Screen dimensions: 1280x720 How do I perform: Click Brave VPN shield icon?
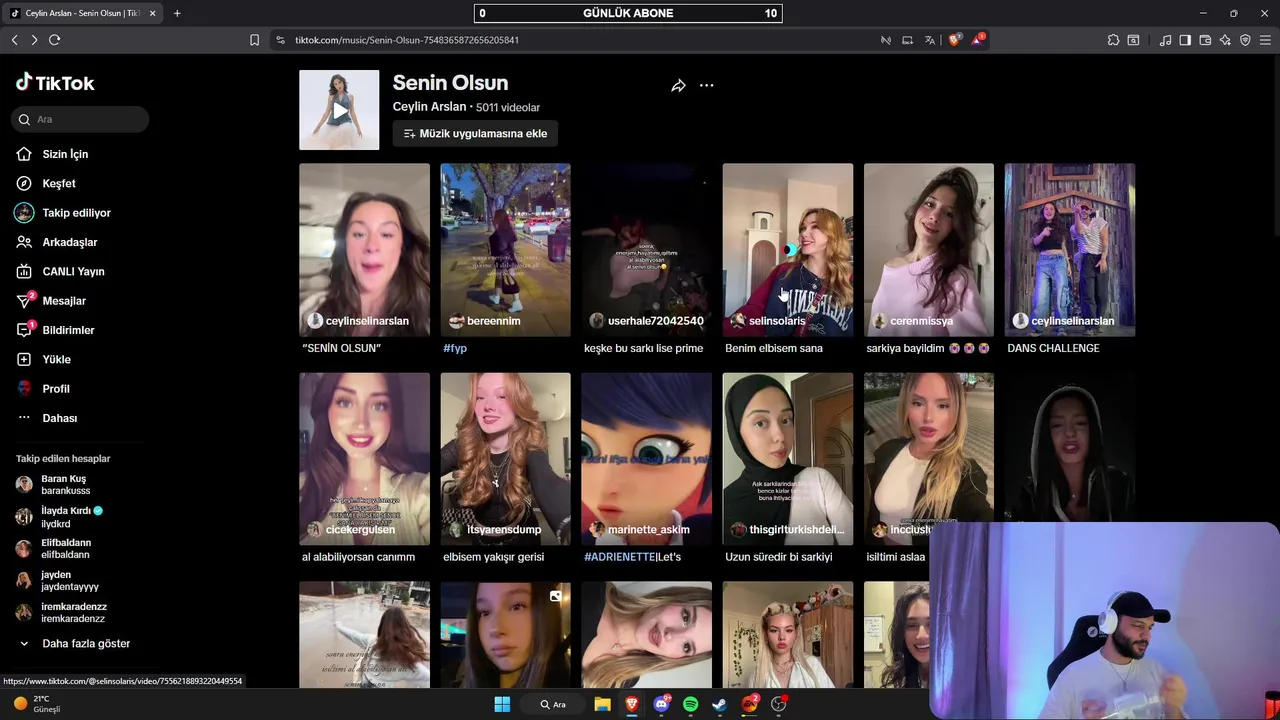pos(1245,40)
